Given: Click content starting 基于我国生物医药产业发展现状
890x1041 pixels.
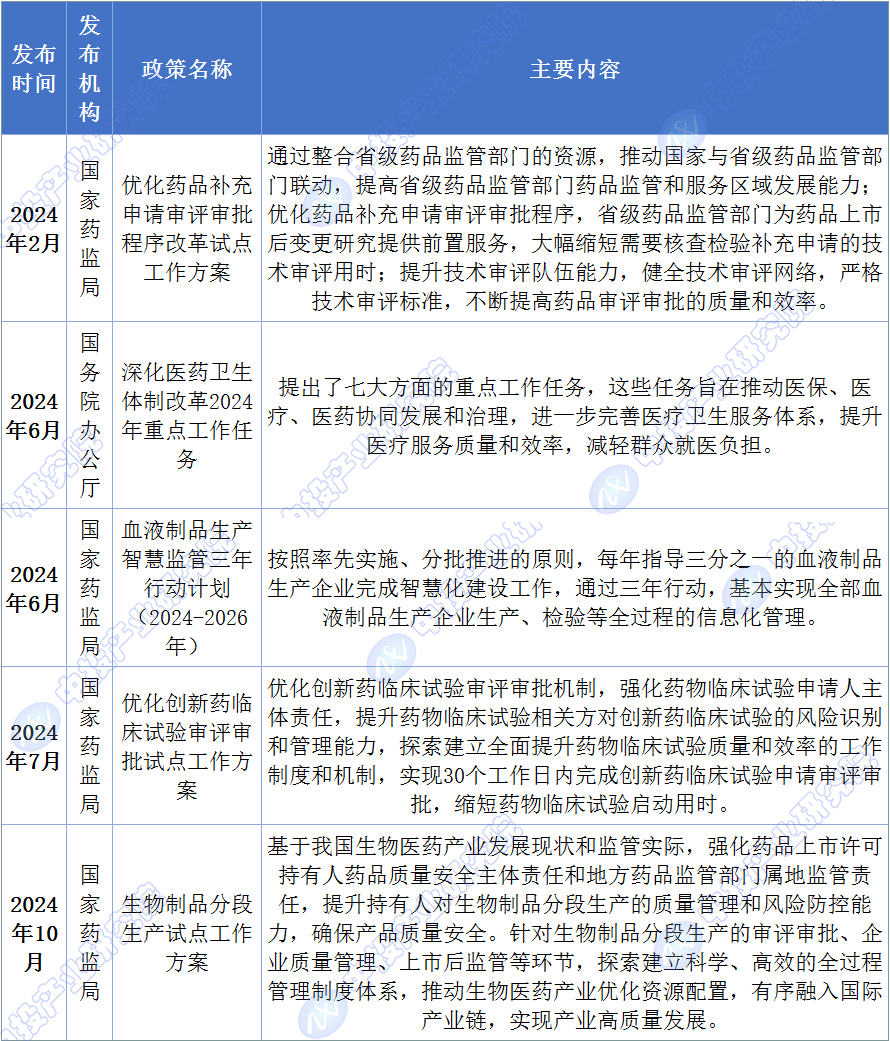Looking at the screenshot, I should point(575,933).
